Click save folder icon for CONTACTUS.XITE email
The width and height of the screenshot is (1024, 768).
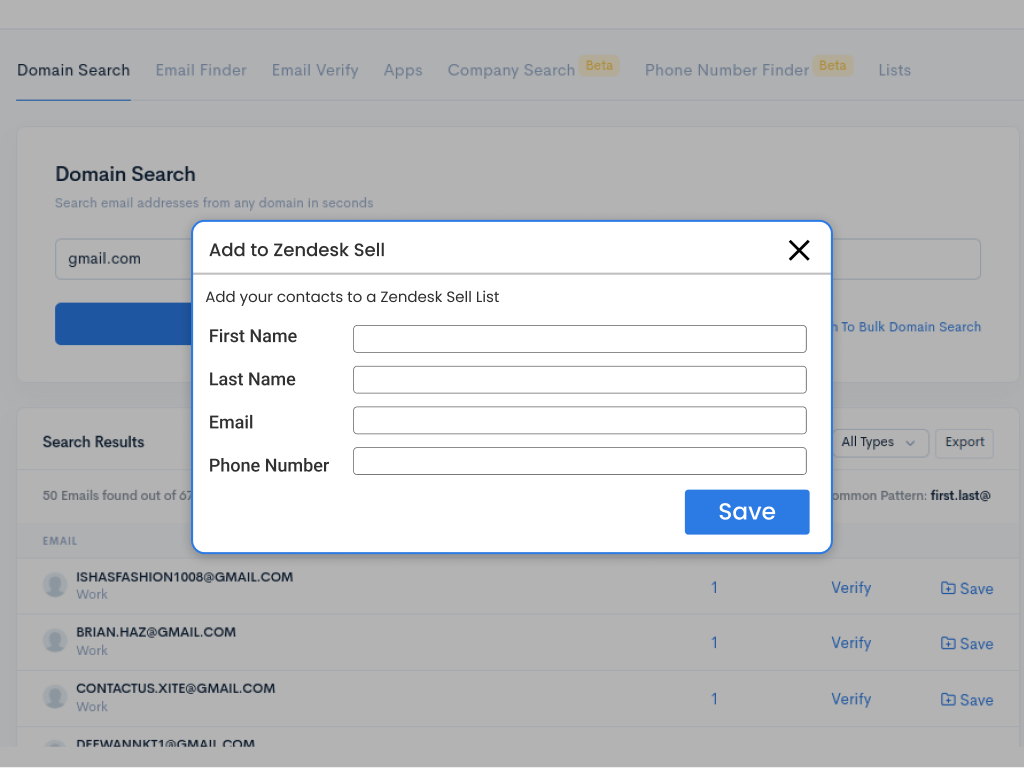[x=948, y=699]
